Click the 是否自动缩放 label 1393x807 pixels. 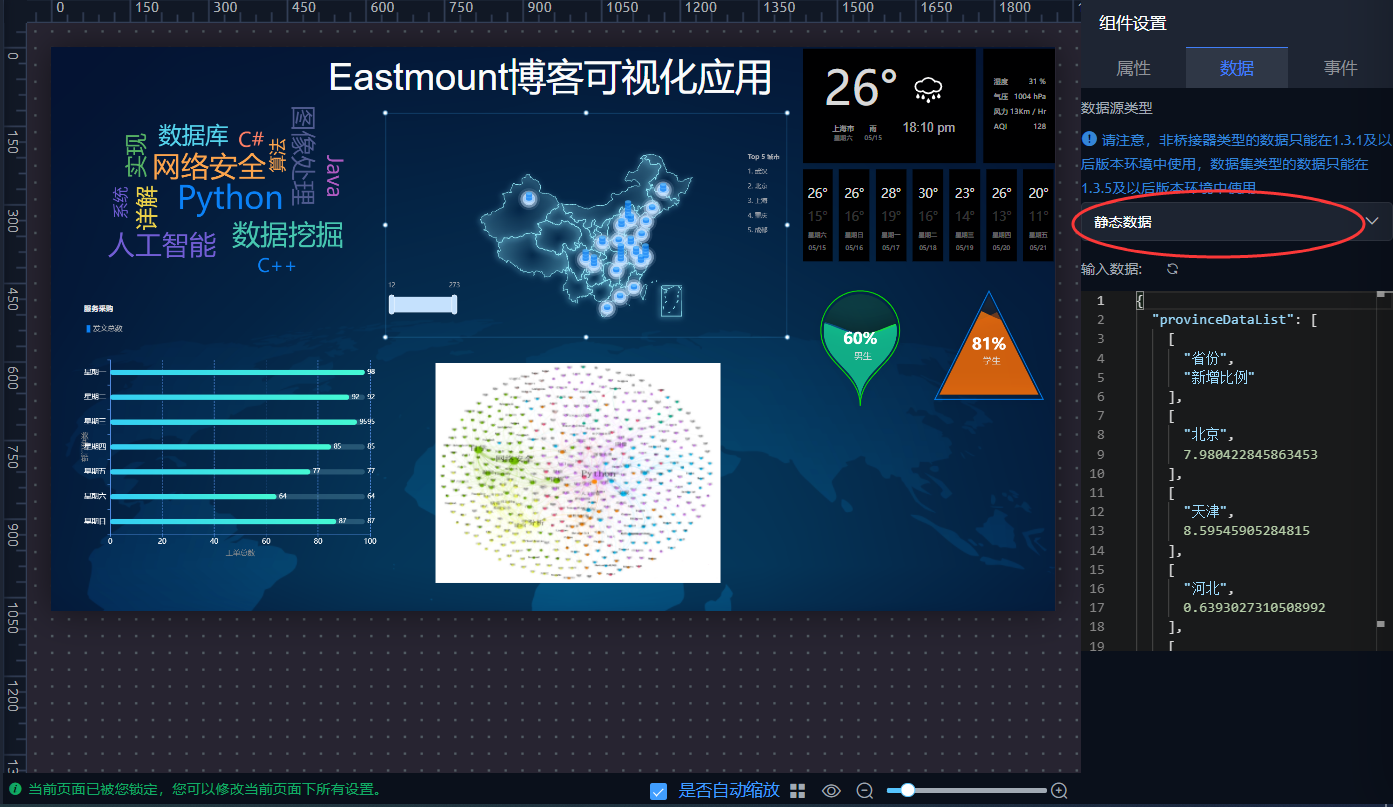click(729, 790)
